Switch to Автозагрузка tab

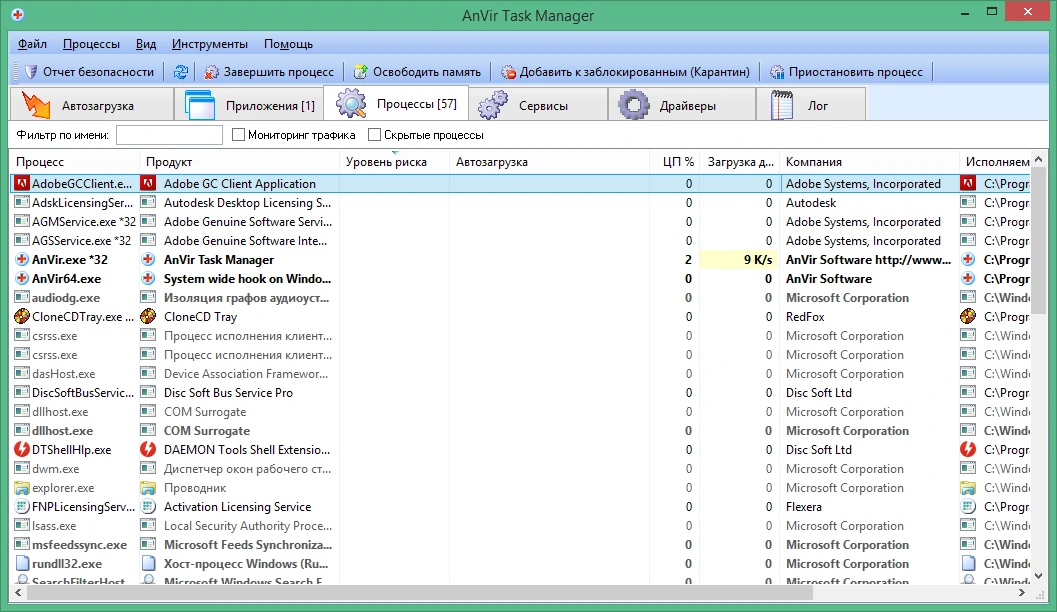pos(92,105)
